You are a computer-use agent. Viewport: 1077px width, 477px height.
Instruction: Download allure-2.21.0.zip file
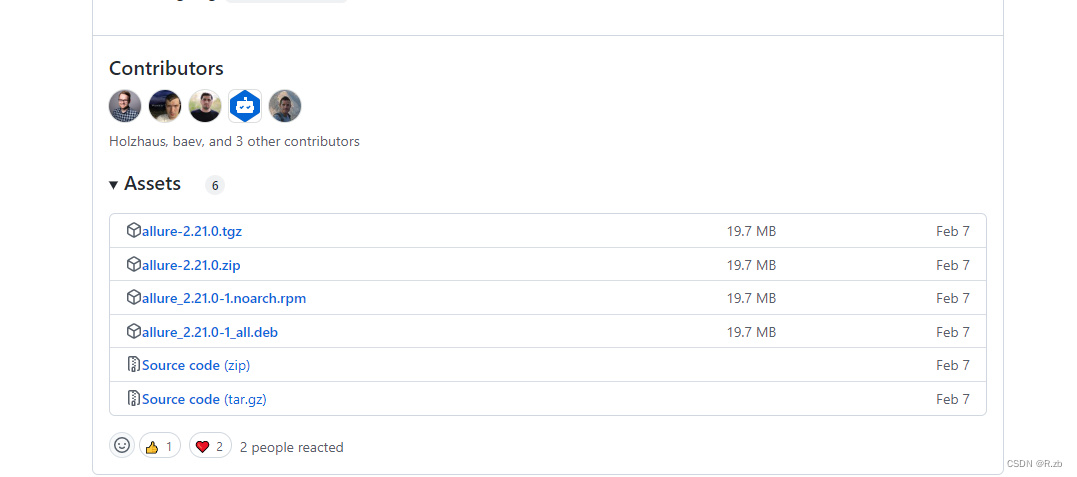click(x=191, y=265)
